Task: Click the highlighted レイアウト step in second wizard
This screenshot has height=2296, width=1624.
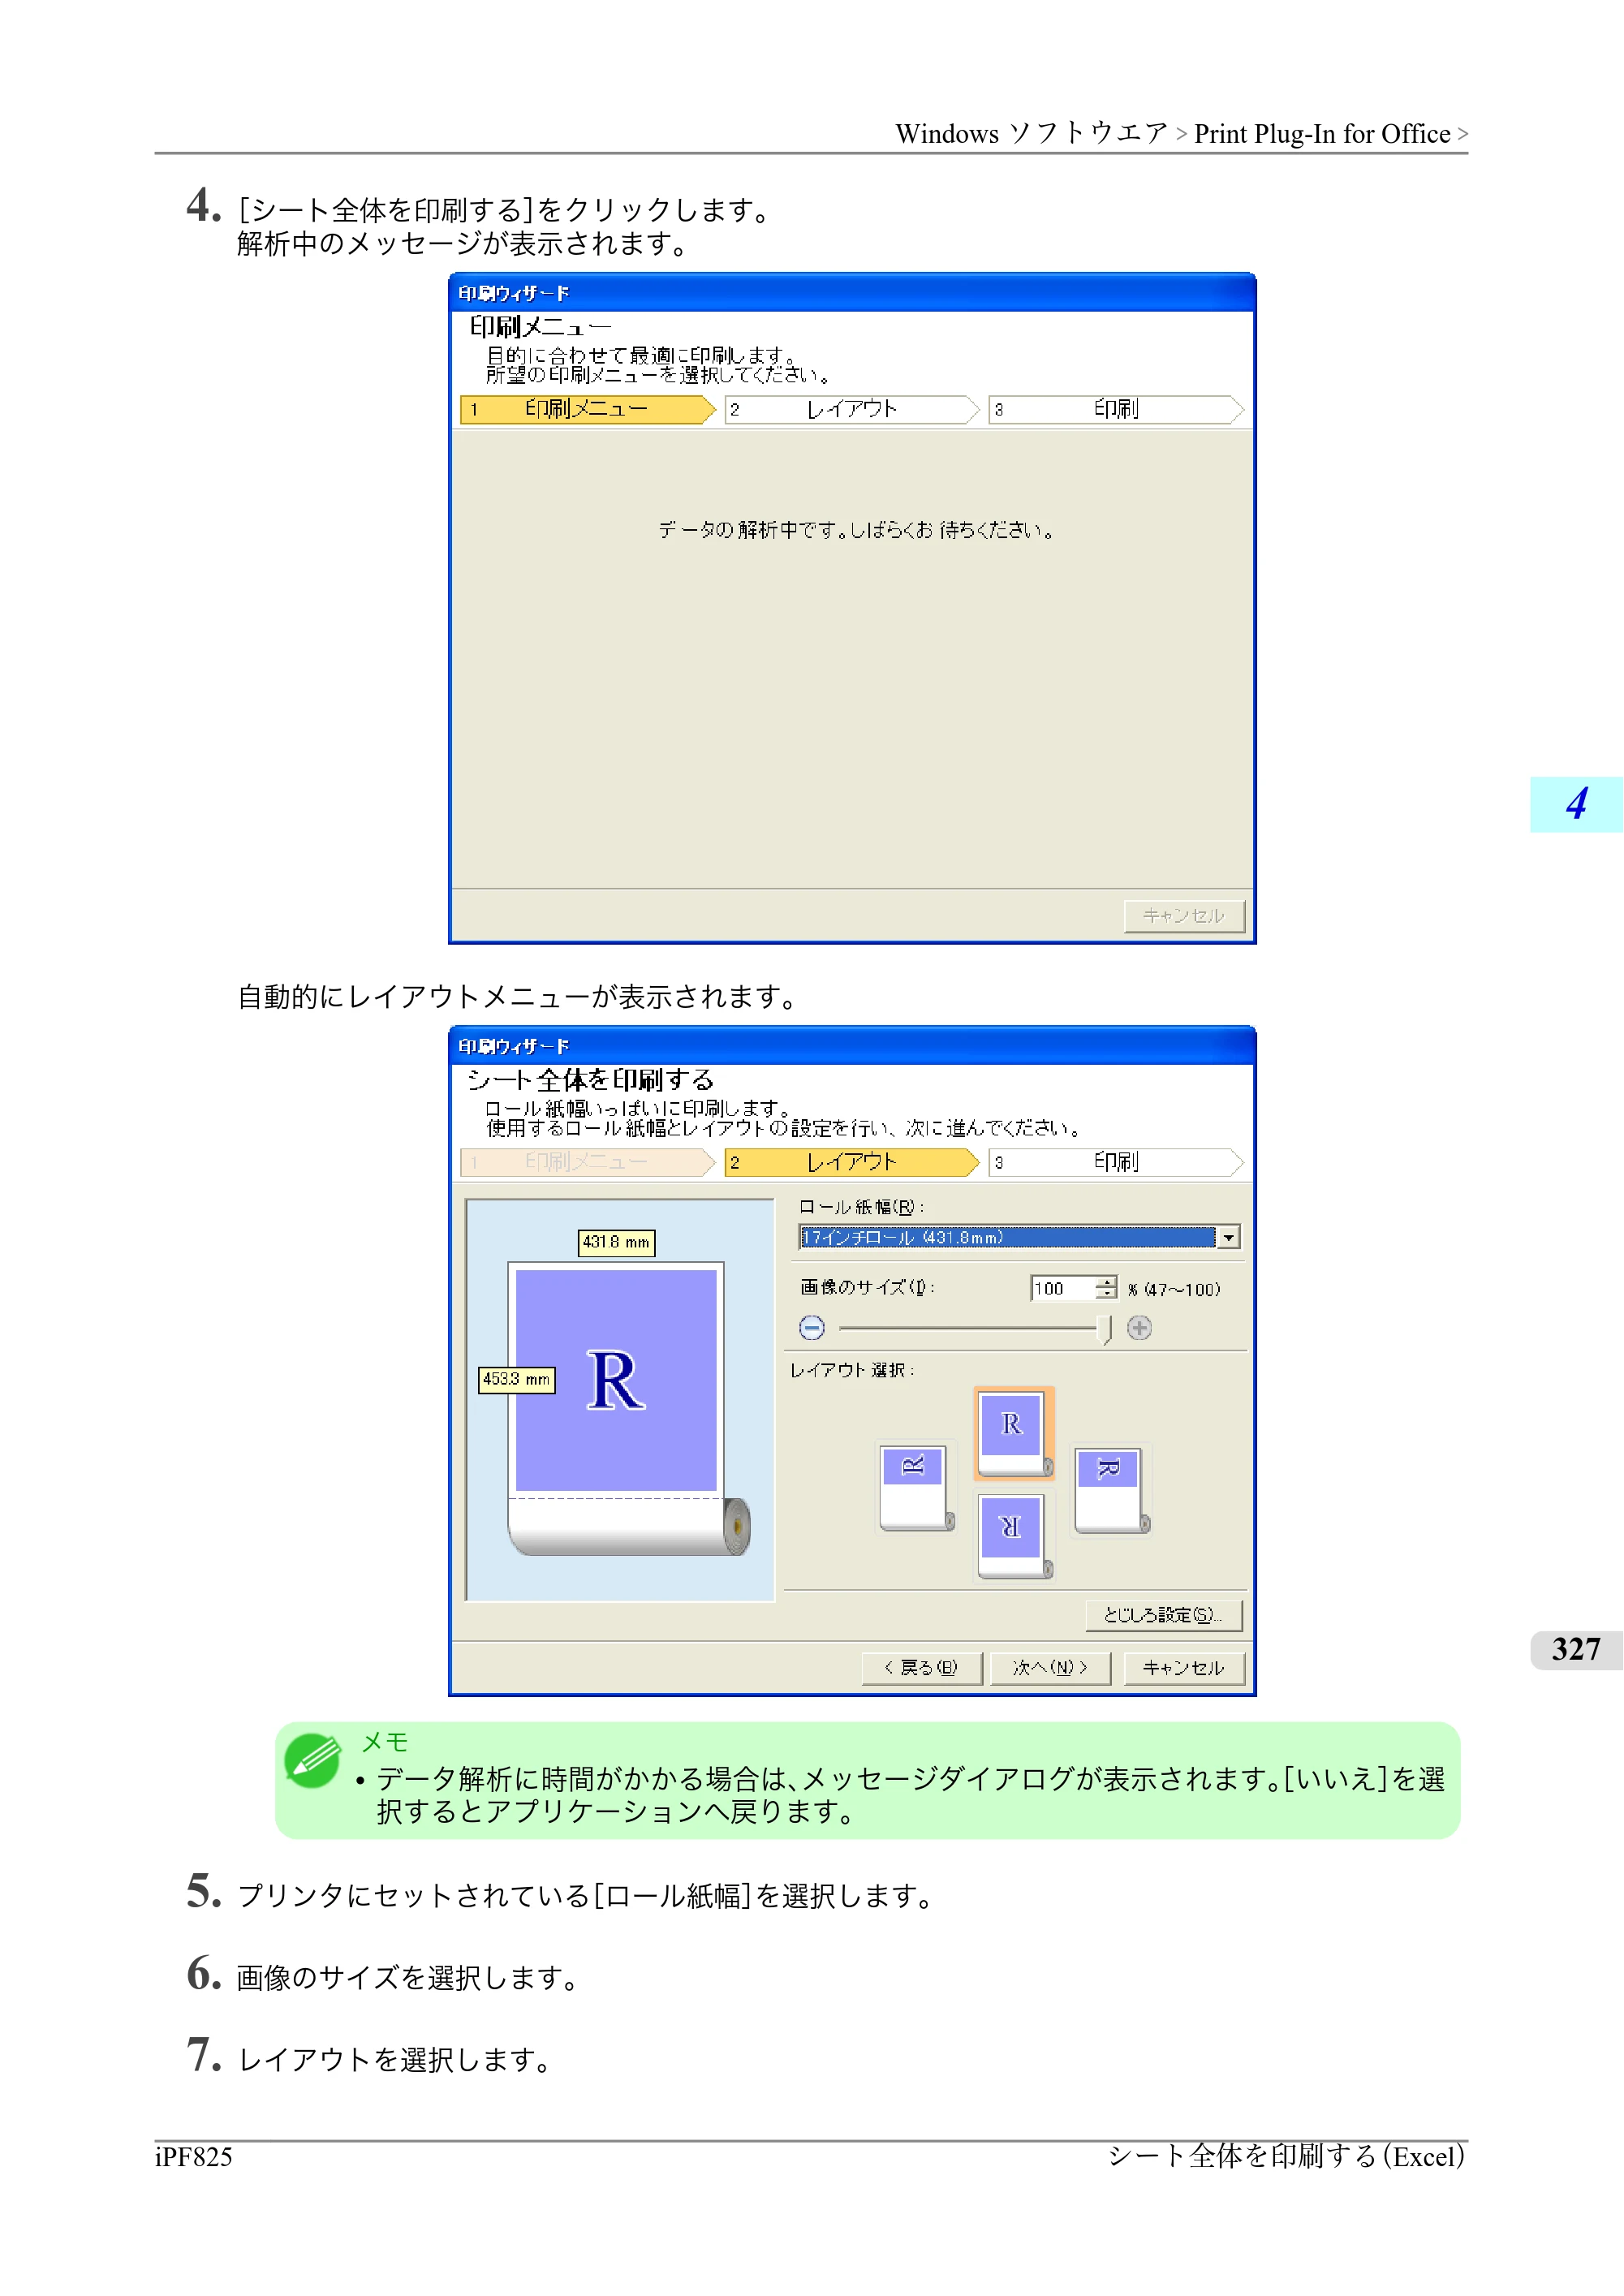Action: point(852,1162)
